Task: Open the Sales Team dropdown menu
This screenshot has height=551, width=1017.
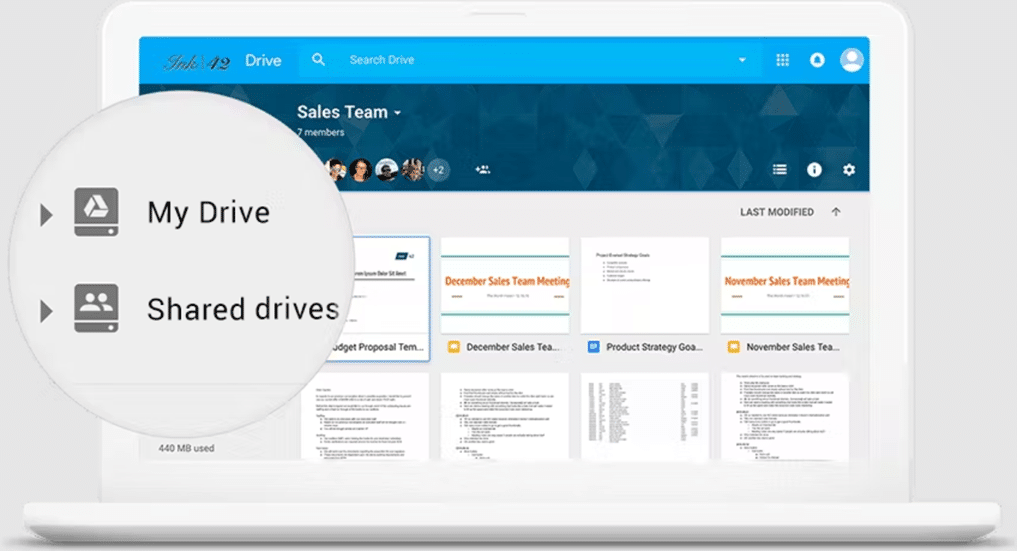Action: pos(397,113)
